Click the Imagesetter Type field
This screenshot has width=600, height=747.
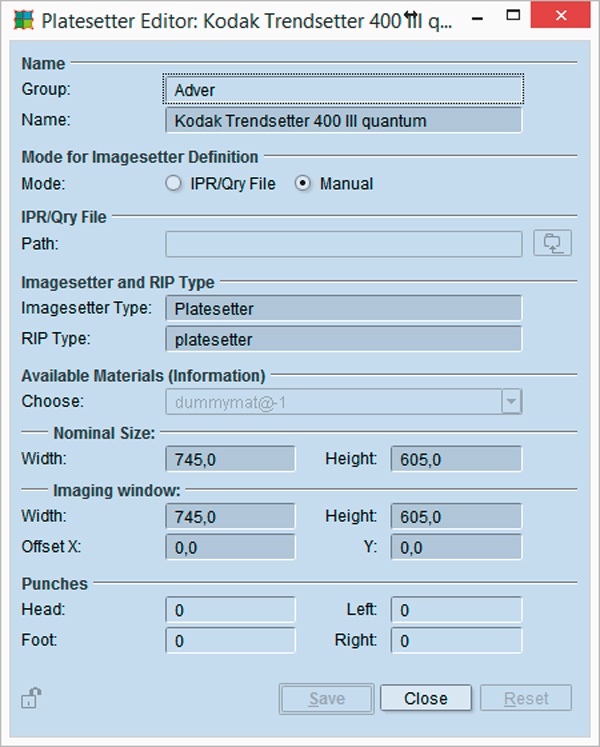click(343, 308)
